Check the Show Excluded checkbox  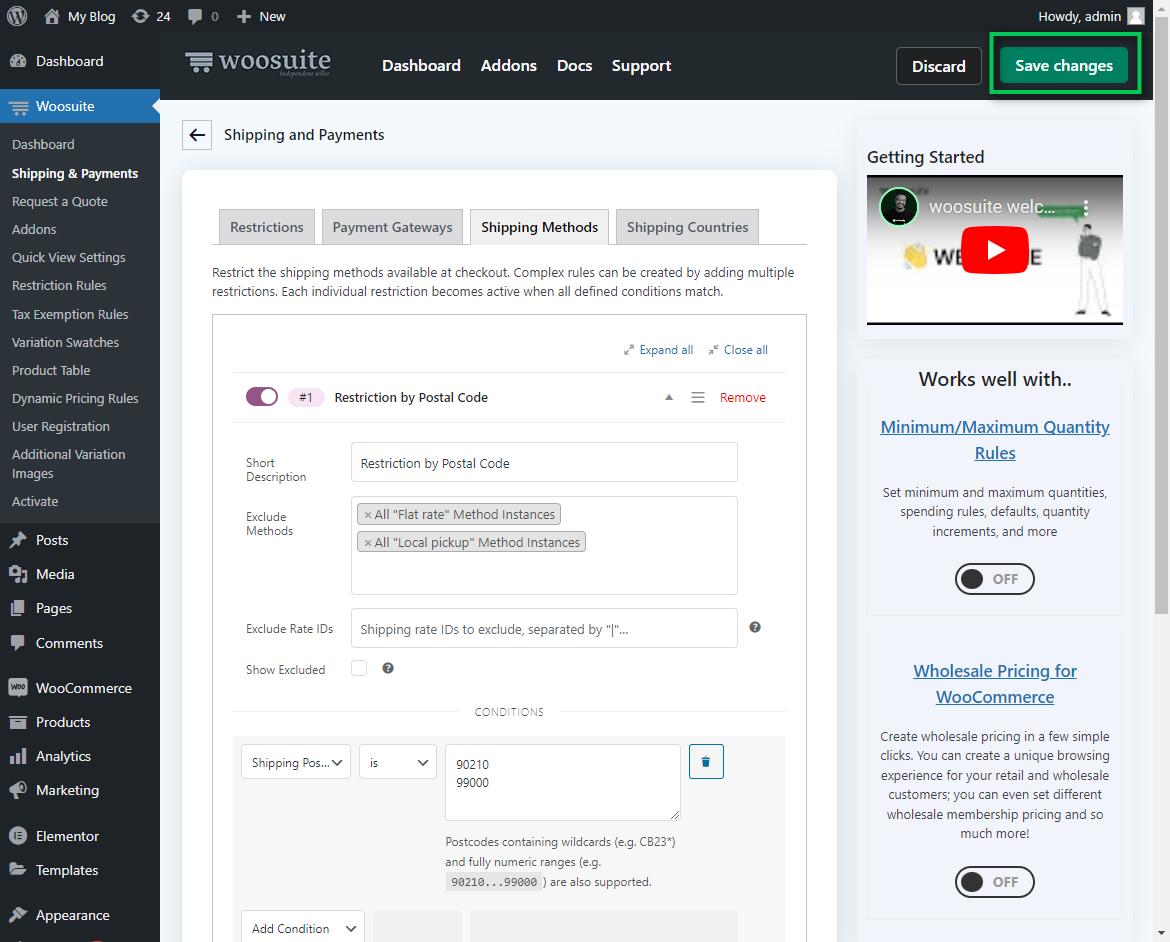[x=359, y=668]
